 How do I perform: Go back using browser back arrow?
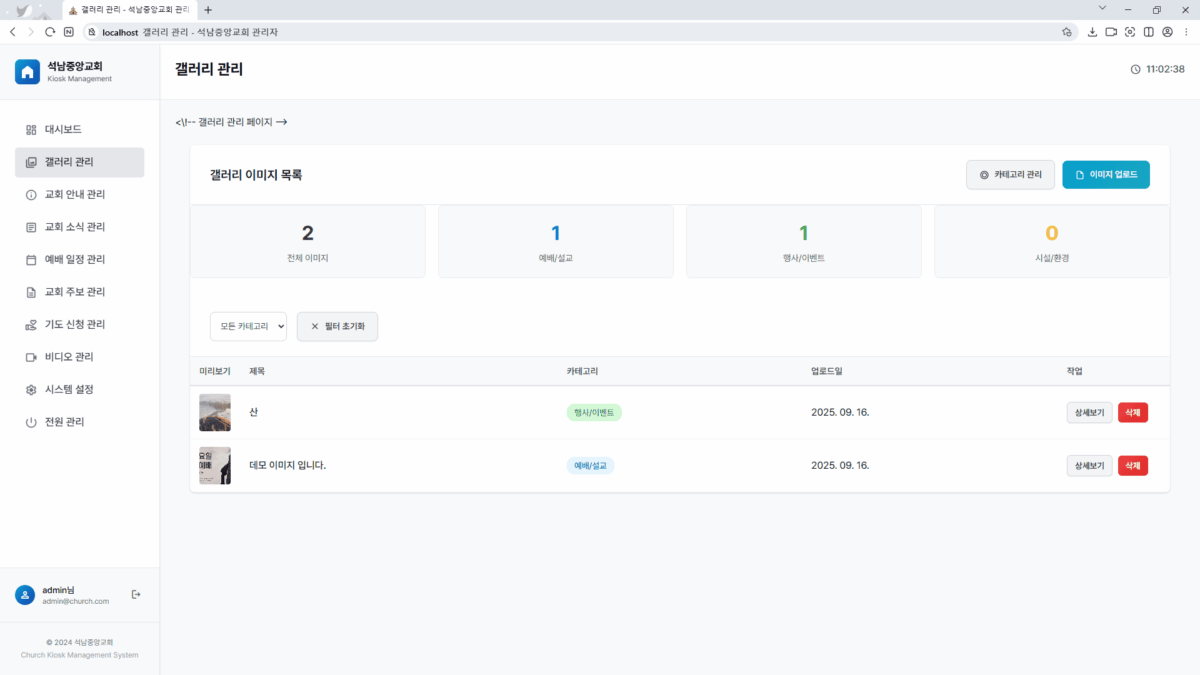12,32
